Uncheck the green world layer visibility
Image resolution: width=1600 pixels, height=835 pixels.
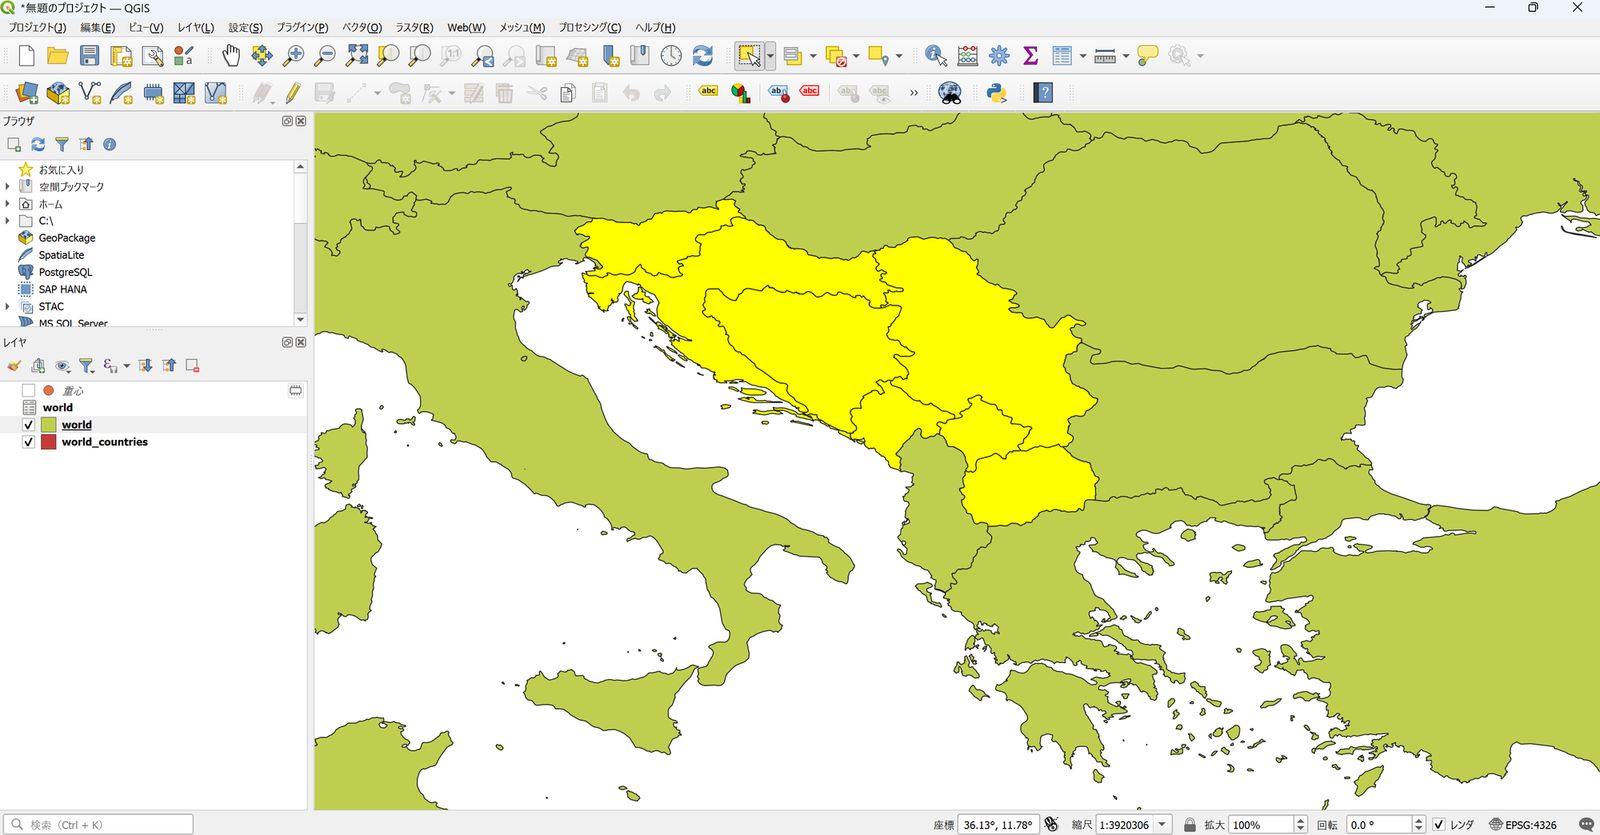pos(28,425)
